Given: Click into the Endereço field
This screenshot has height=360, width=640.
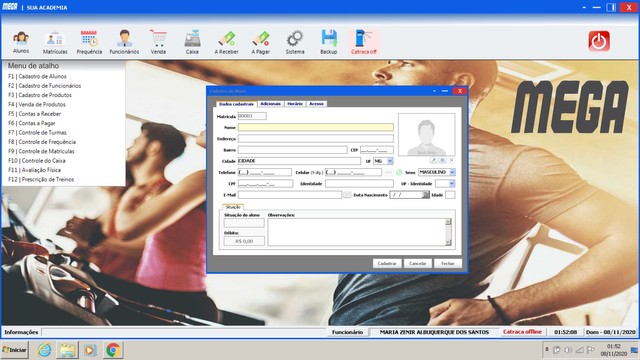Looking at the screenshot, I should [x=316, y=139].
